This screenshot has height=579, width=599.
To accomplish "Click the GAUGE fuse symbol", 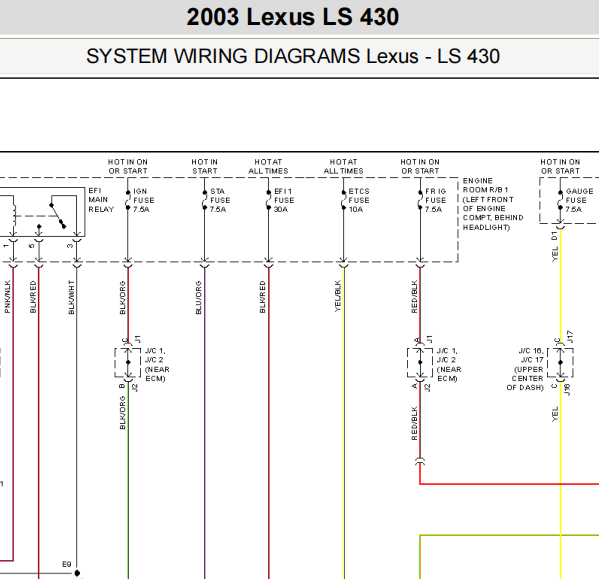I will 560,200.
